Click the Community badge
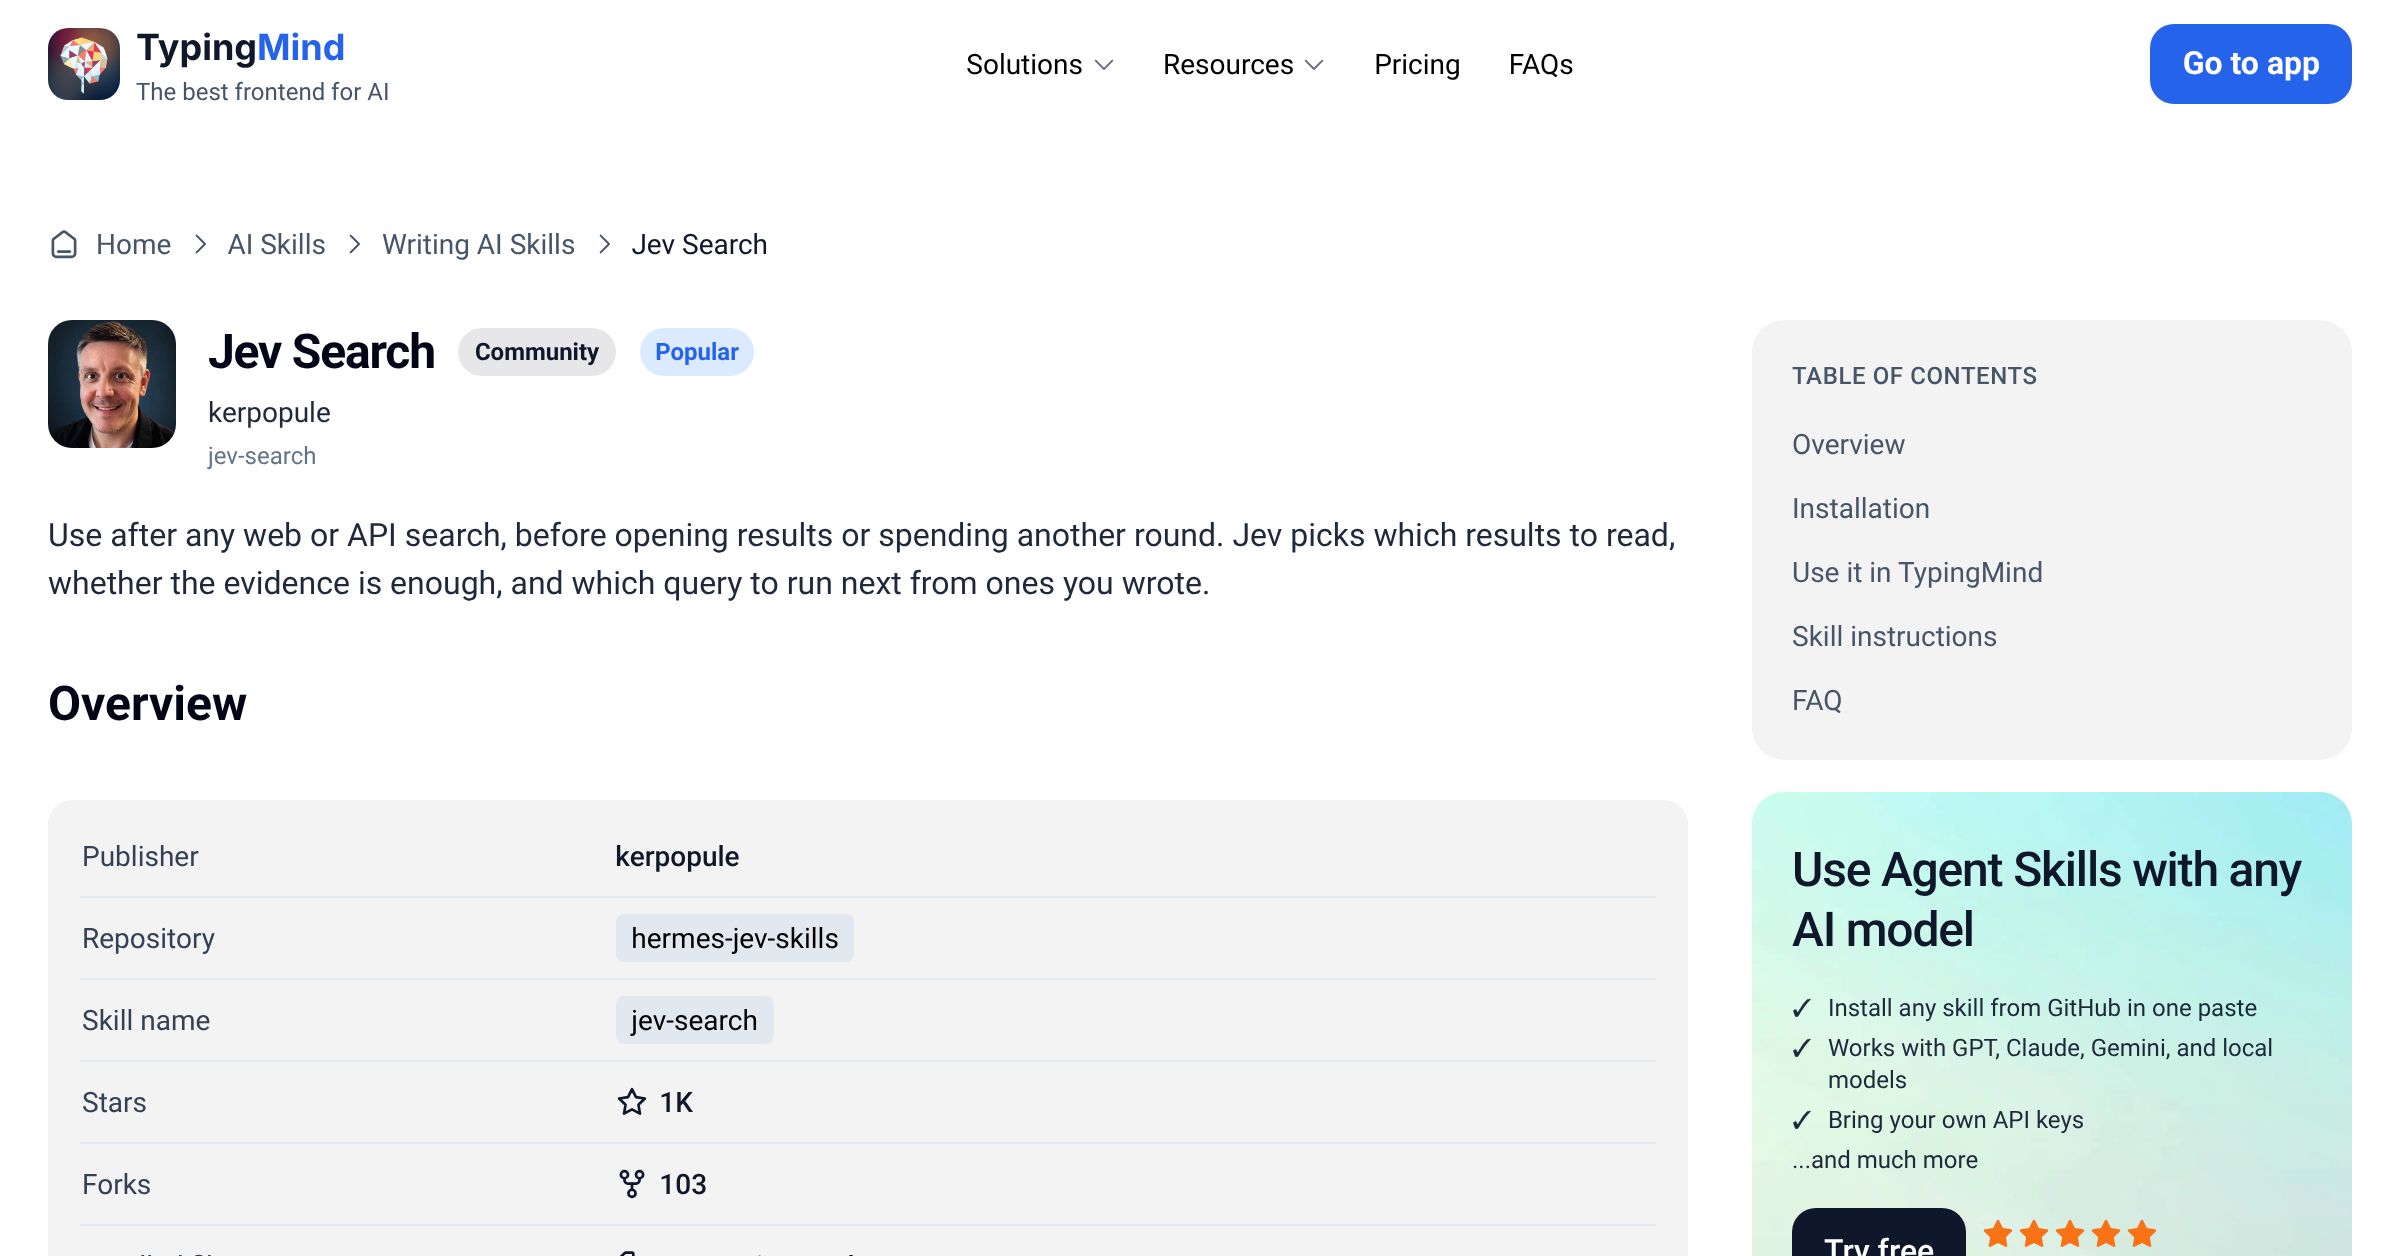The image size is (2400, 1256). [x=537, y=352]
